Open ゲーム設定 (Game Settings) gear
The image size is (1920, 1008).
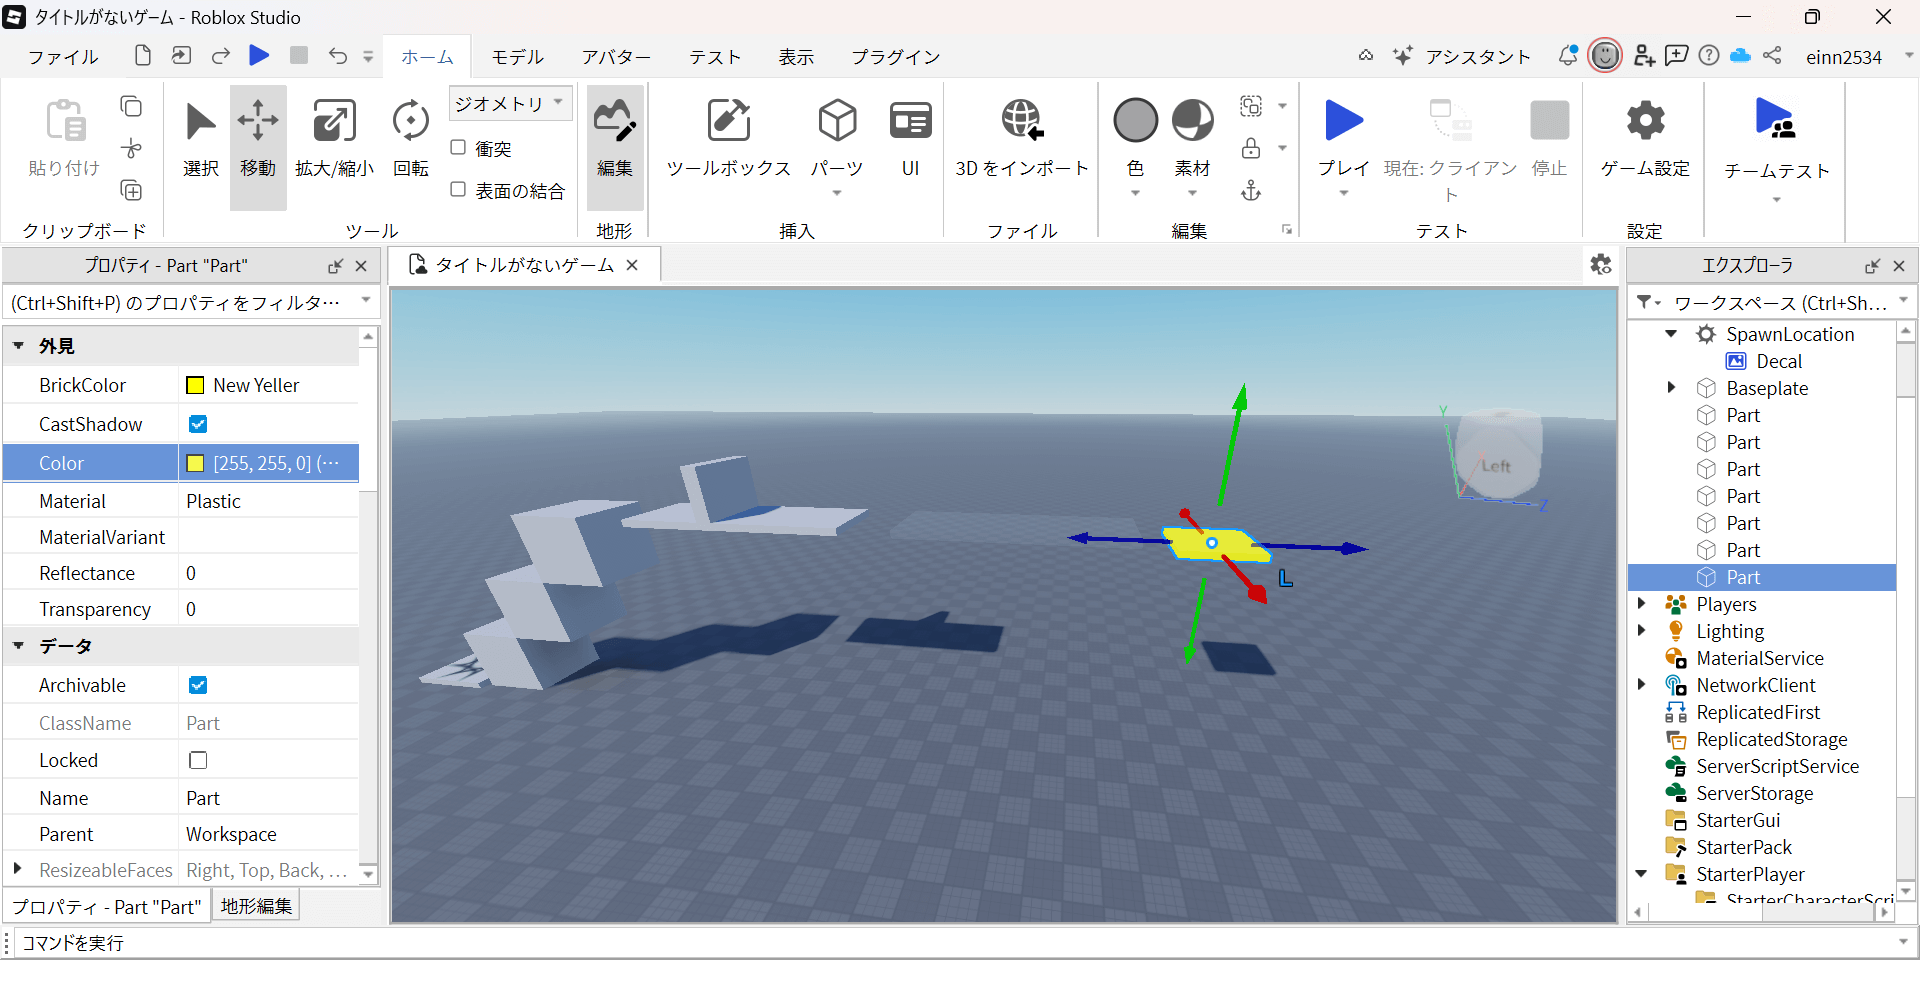[1645, 121]
